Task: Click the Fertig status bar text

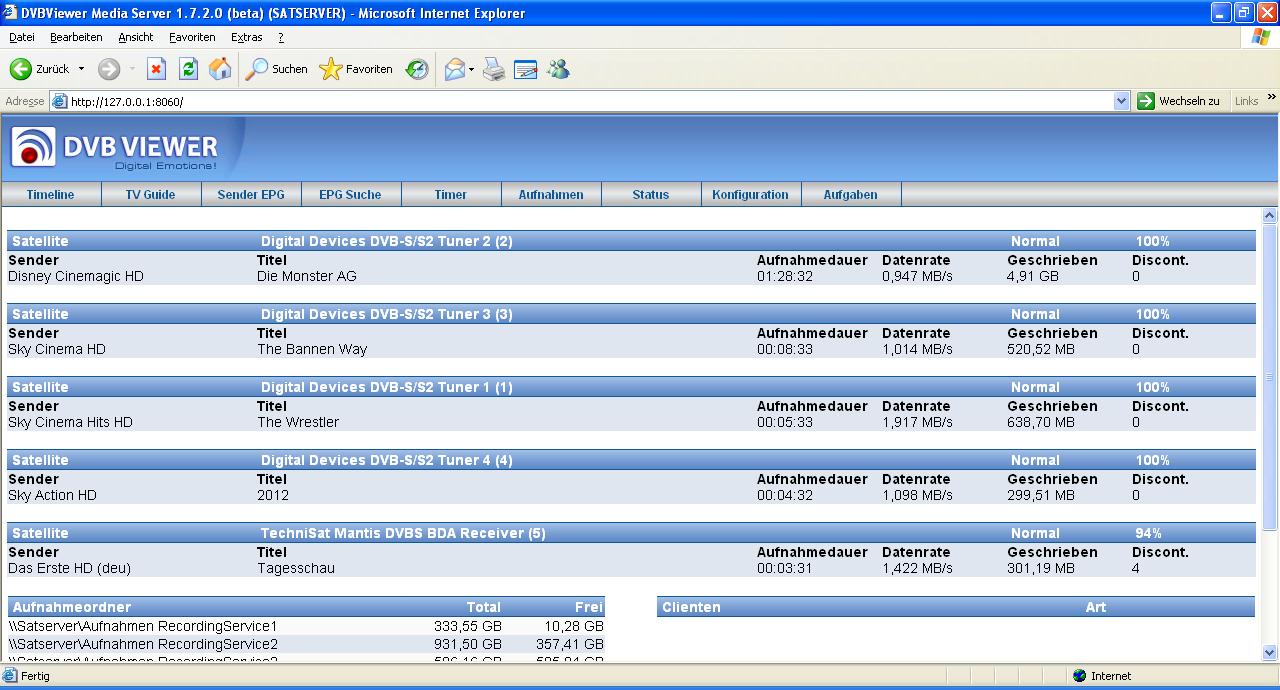Action: point(35,676)
